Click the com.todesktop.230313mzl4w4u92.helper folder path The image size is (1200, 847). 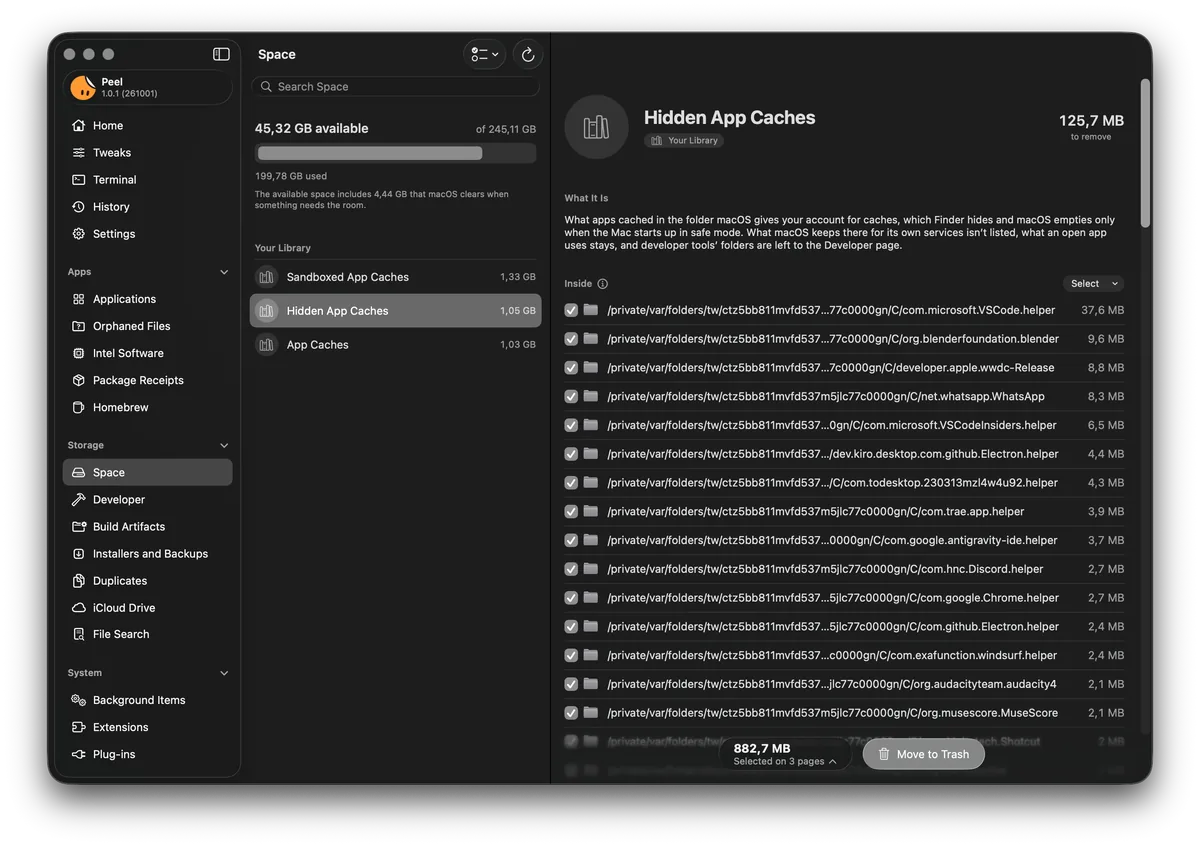click(832, 483)
